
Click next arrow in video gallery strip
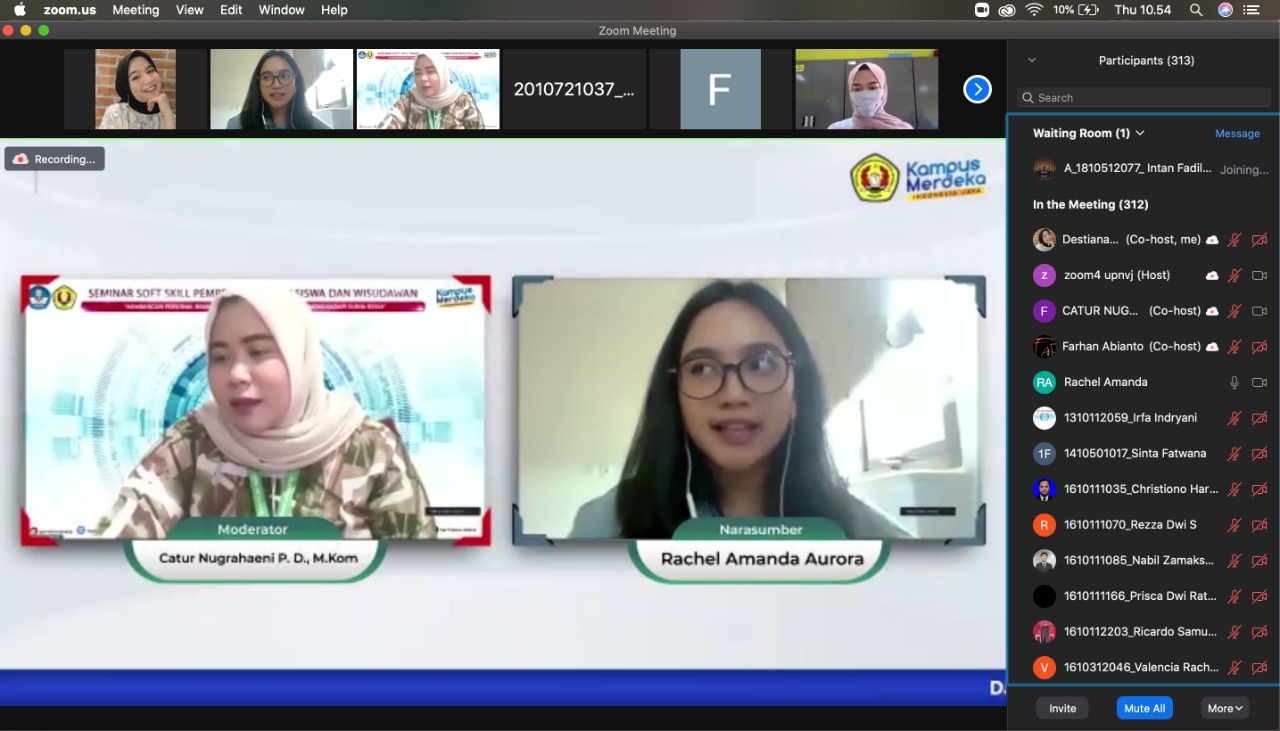pos(977,90)
